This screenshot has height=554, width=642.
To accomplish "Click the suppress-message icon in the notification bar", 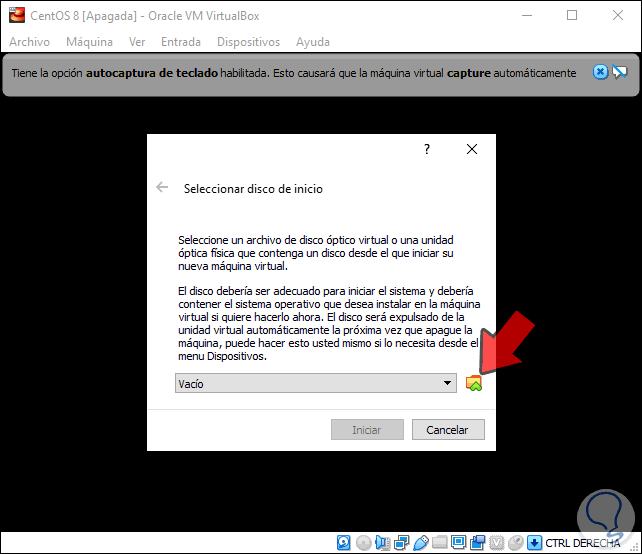I will pyautogui.click(x=619, y=72).
